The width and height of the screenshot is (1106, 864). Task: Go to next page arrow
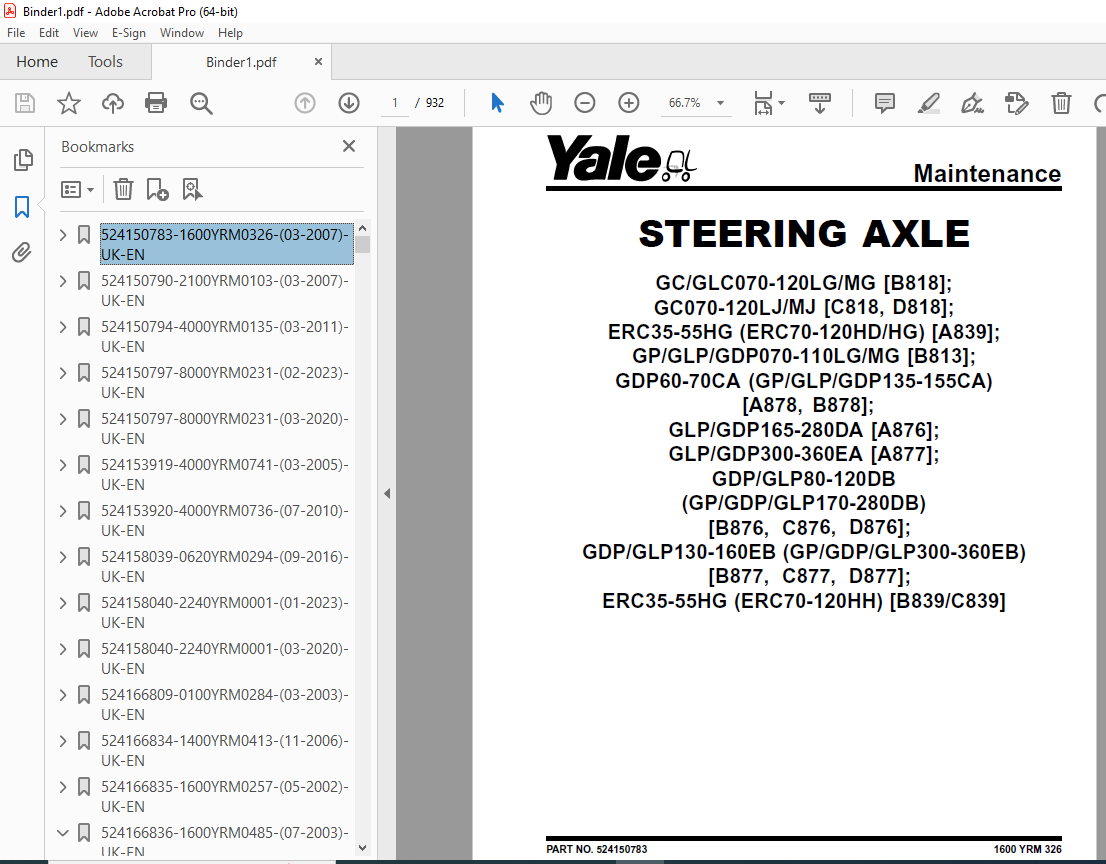tap(348, 103)
